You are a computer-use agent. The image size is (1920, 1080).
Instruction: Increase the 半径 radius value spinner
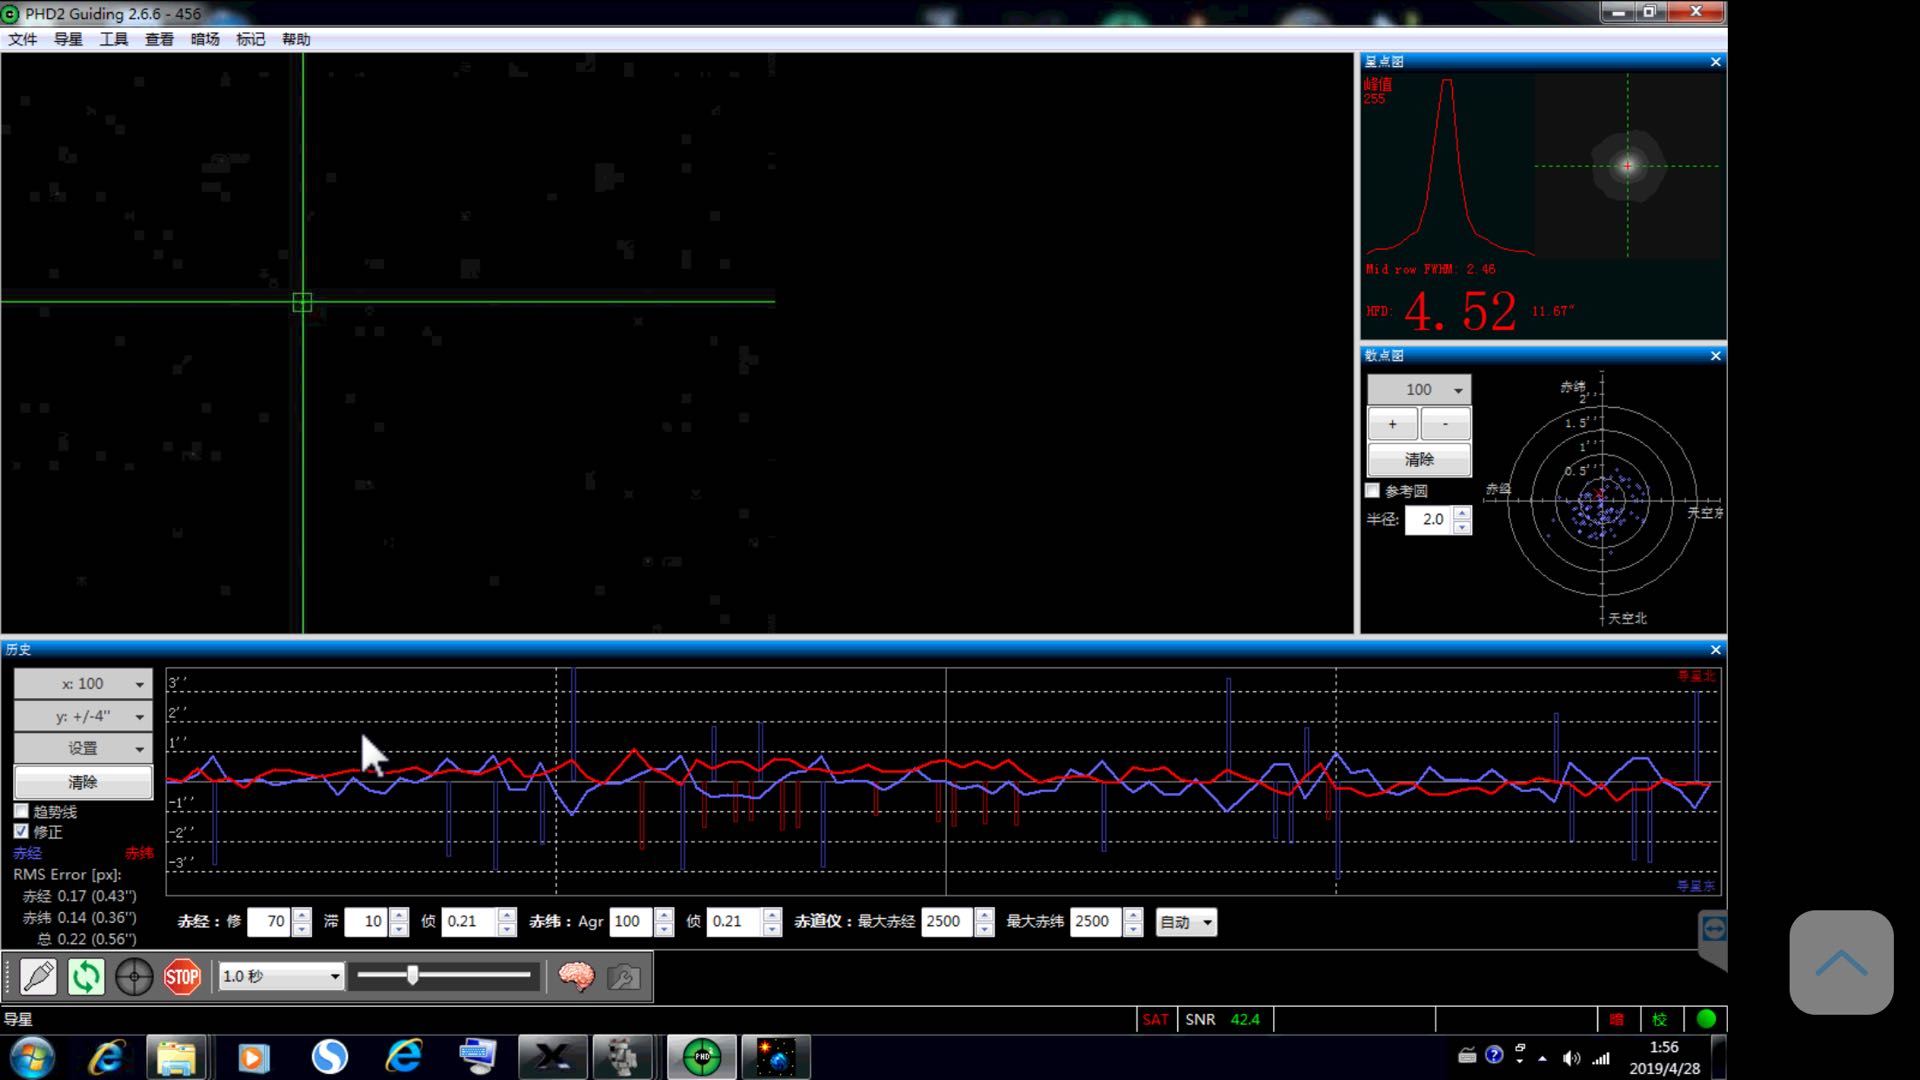tap(1462, 513)
